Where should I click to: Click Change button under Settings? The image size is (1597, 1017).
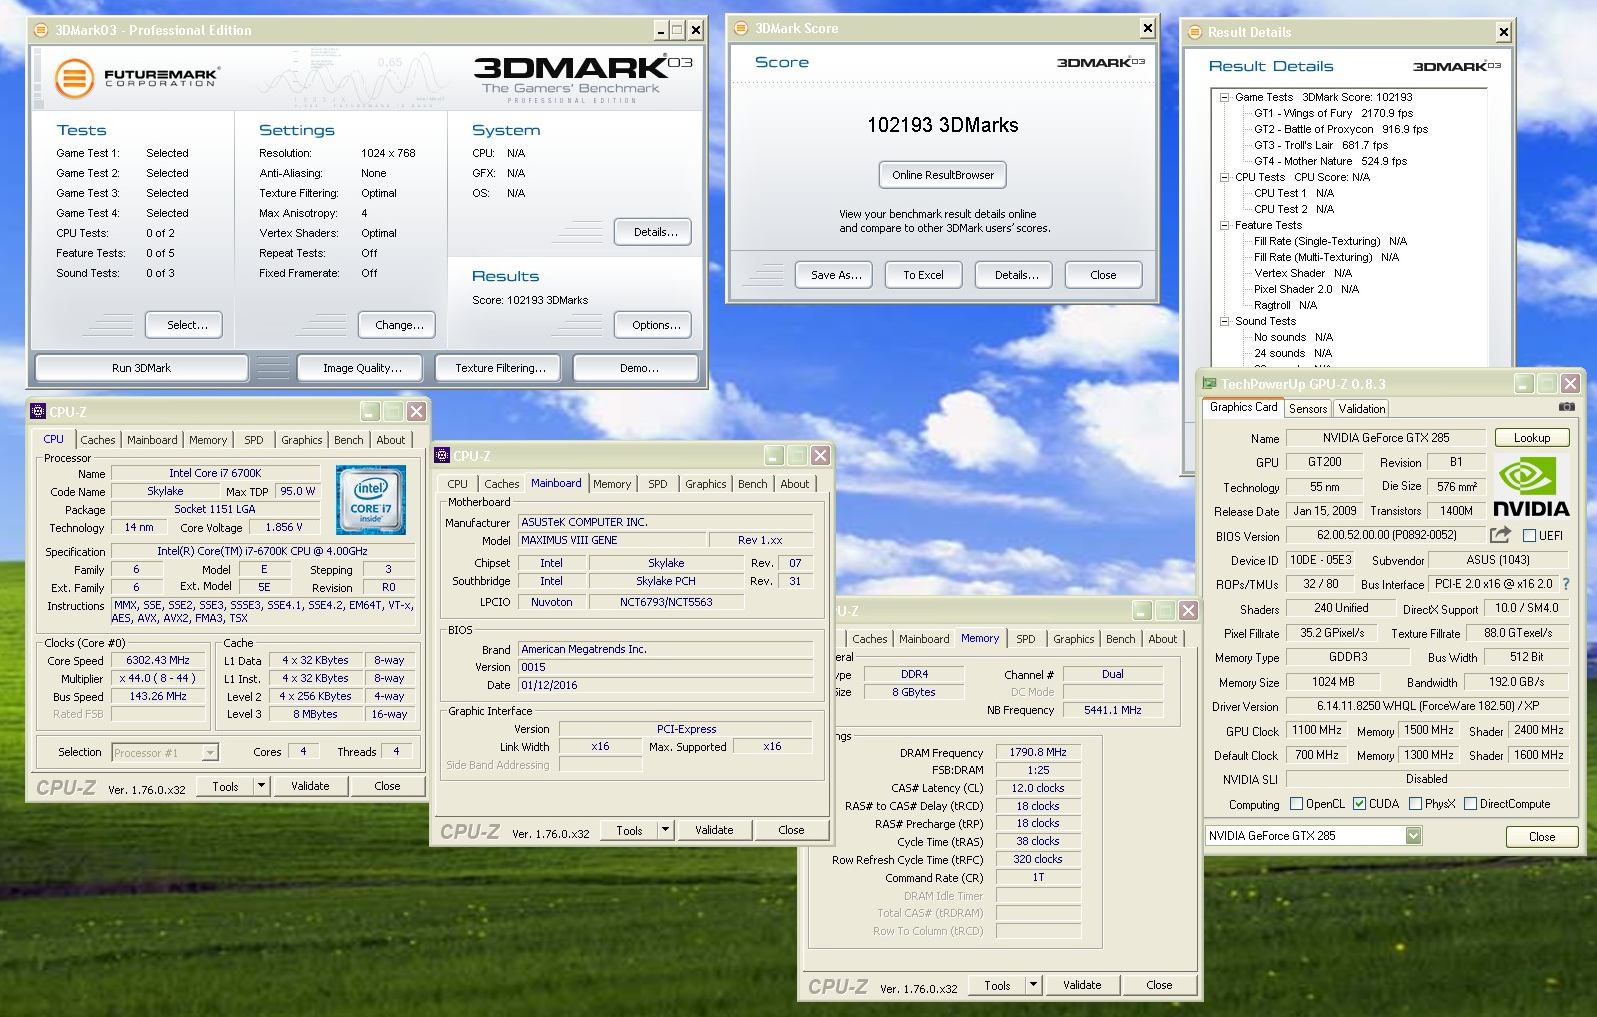pos(399,325)
